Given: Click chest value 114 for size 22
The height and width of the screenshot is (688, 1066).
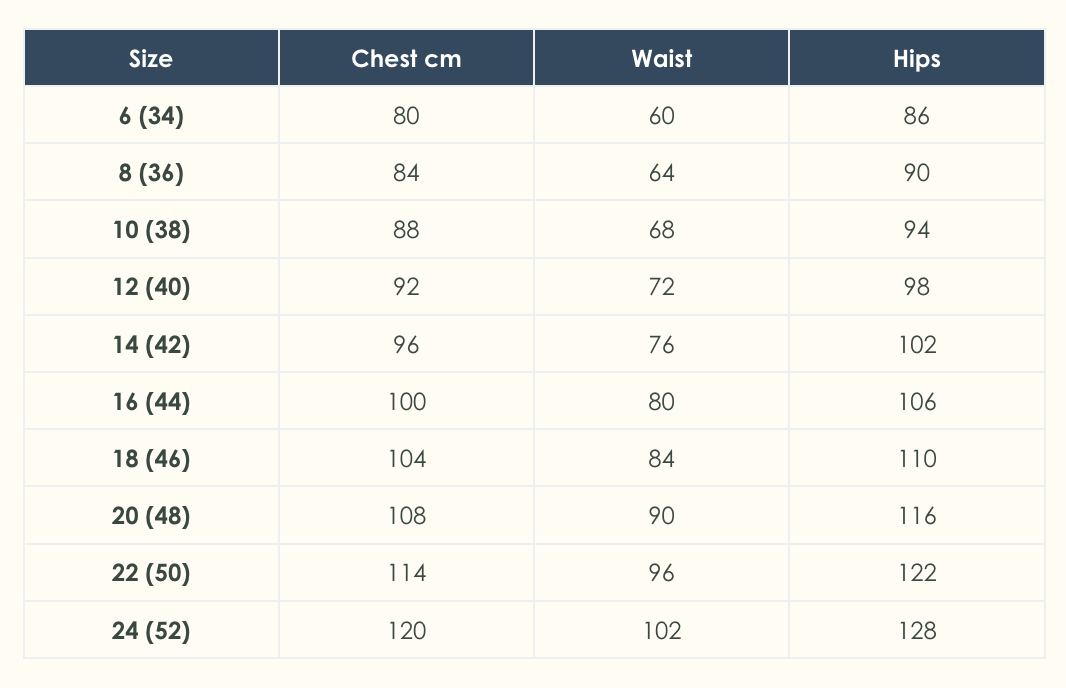Looking at the screenshot, I should click(x=406, y=573).
